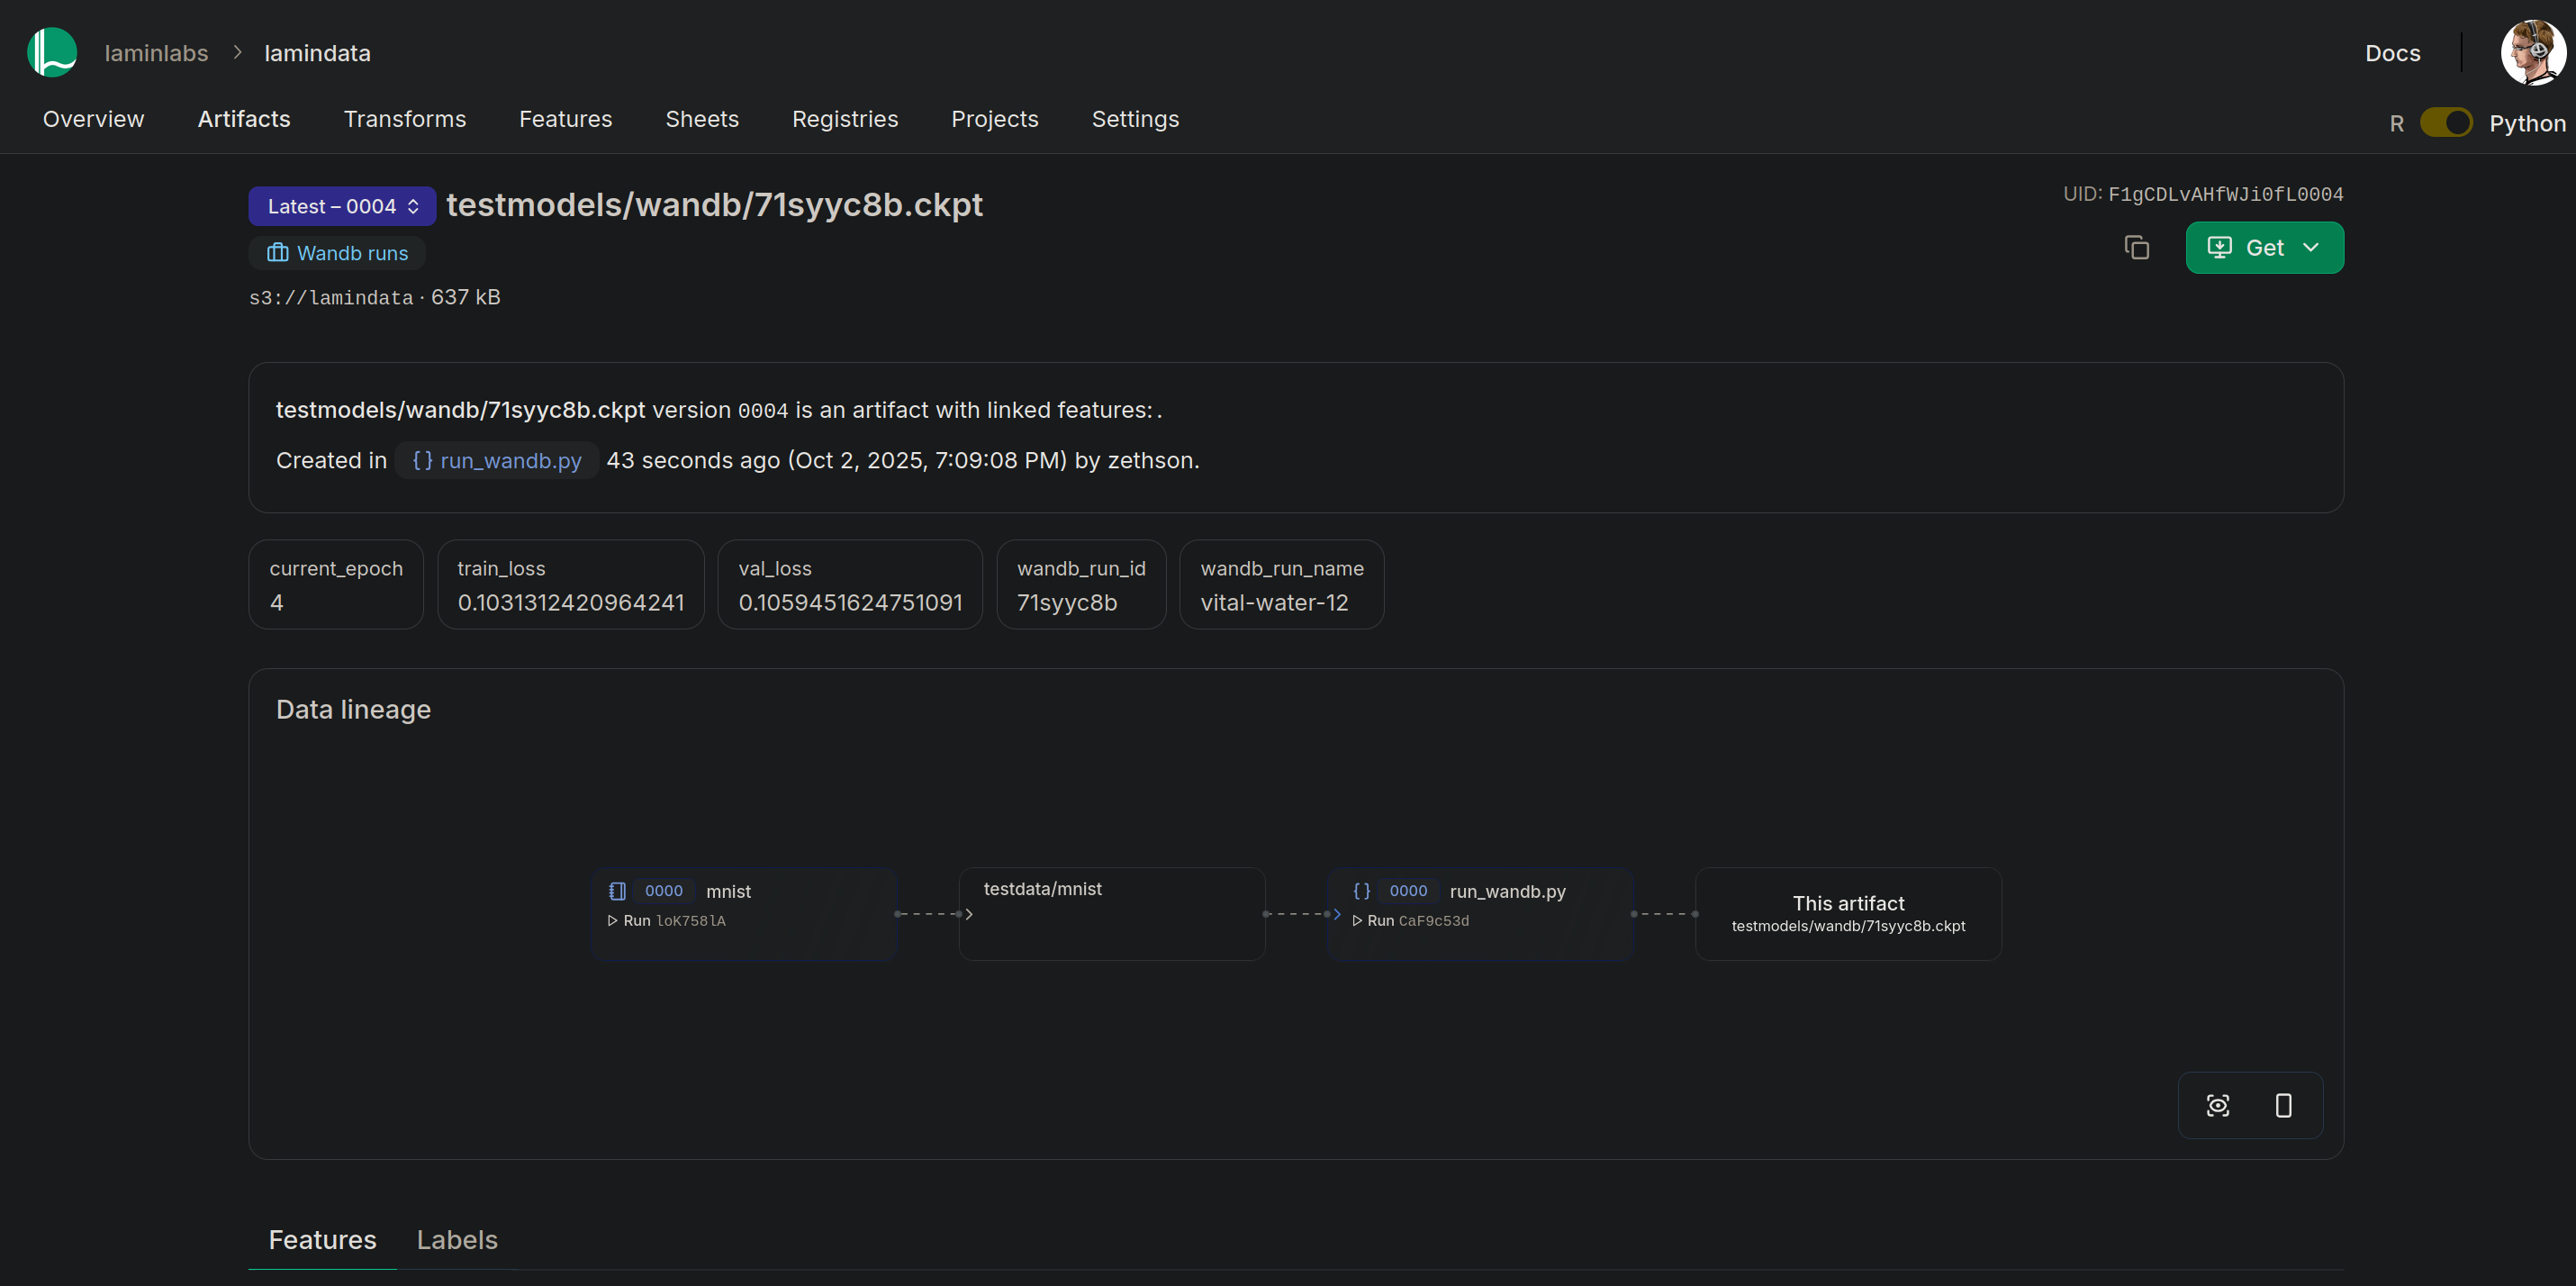The width and height of the screenshot is (2576, 1286).
Task: Click the portrait layout icon in lineage
Action: pyautogui.click(x=2283, y=1105)
